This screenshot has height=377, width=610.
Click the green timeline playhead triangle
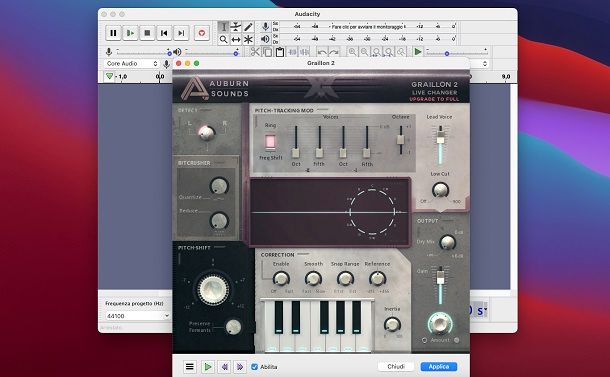[x=110, y=76]
